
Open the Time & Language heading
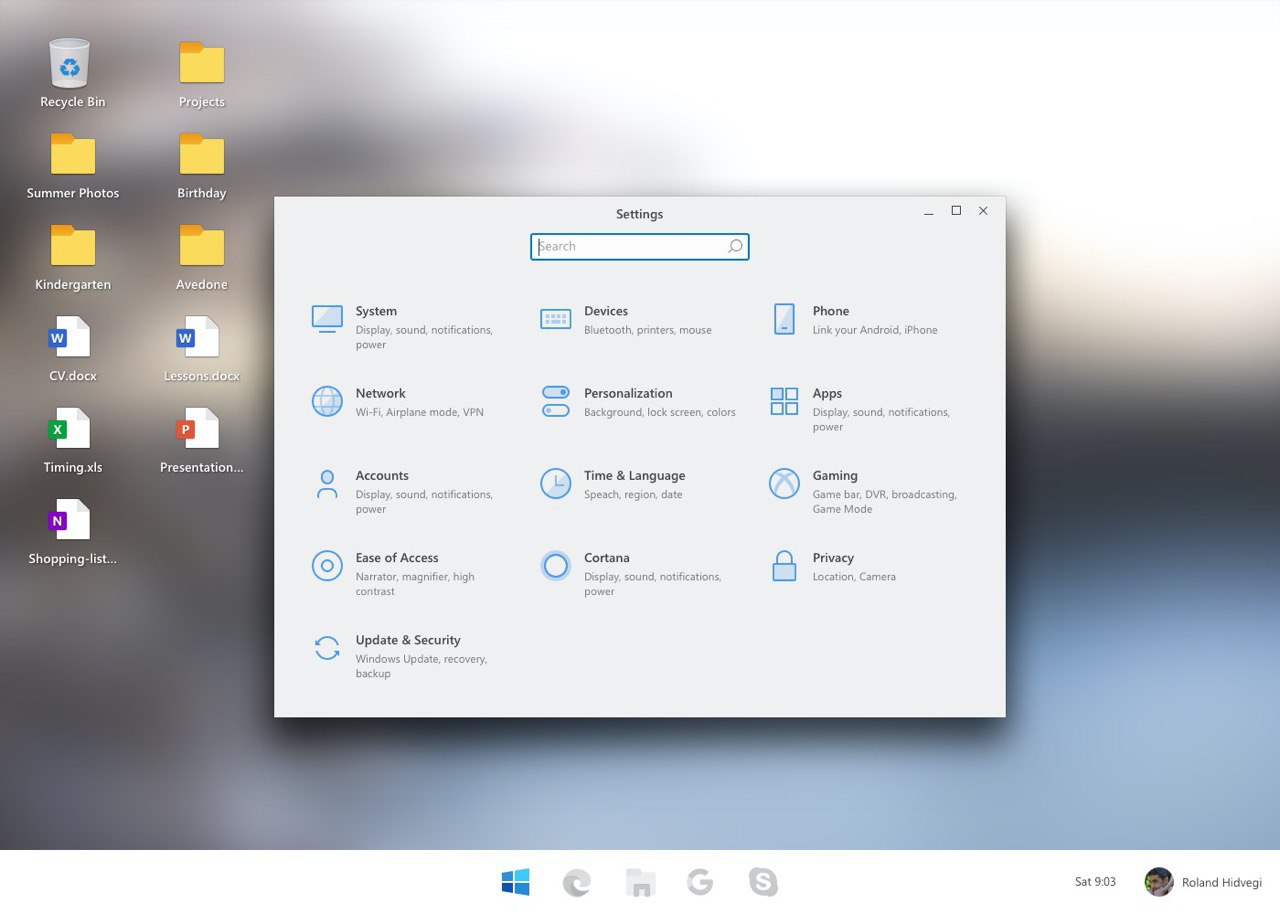pos(635,476)
